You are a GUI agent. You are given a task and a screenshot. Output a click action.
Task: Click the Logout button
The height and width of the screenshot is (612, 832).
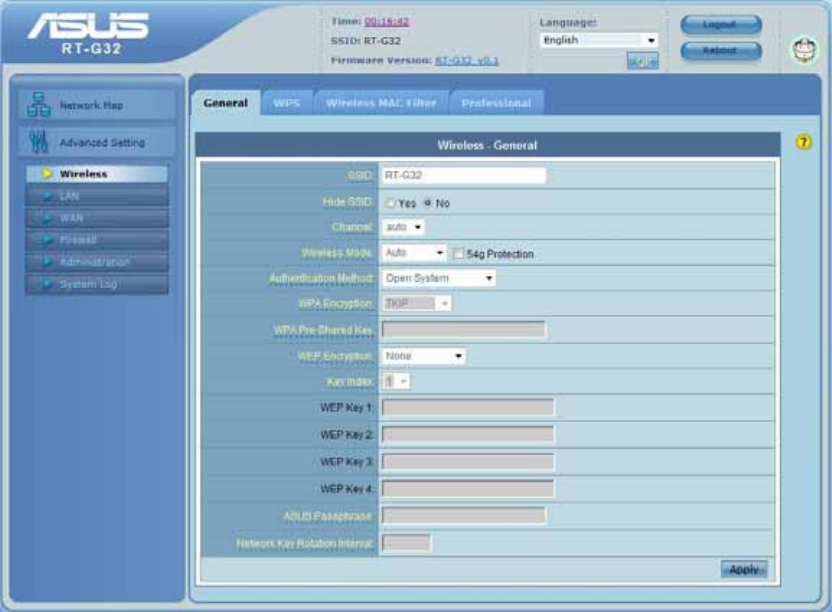tap(721, 24)
